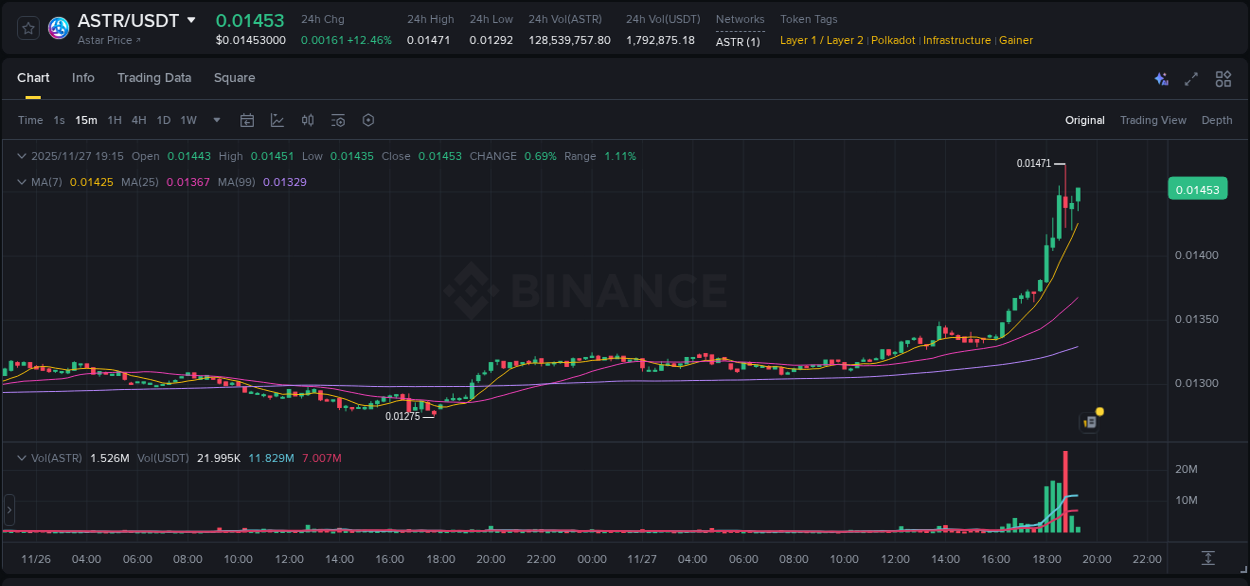Open the AI analysis assistant
The image size is (1250, 586).
point(1161,78)
